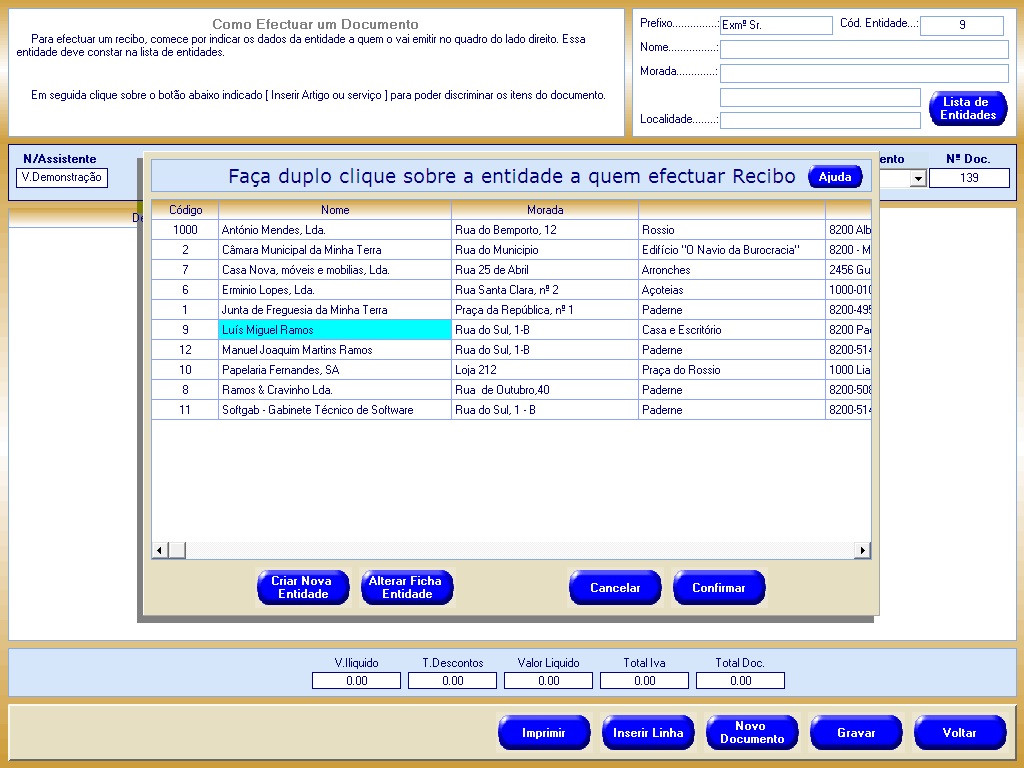This screenshot has height=768, width=1024.
Task: Click the Ajuda help button
Action: pos(835,177)
